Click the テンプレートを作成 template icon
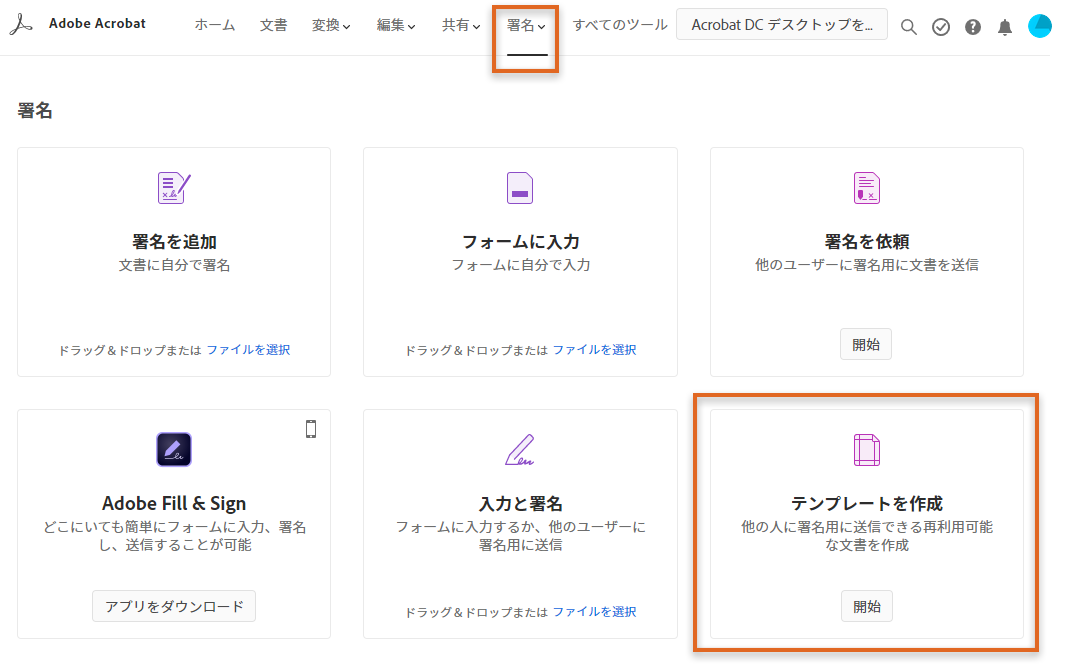 (866, 450)
